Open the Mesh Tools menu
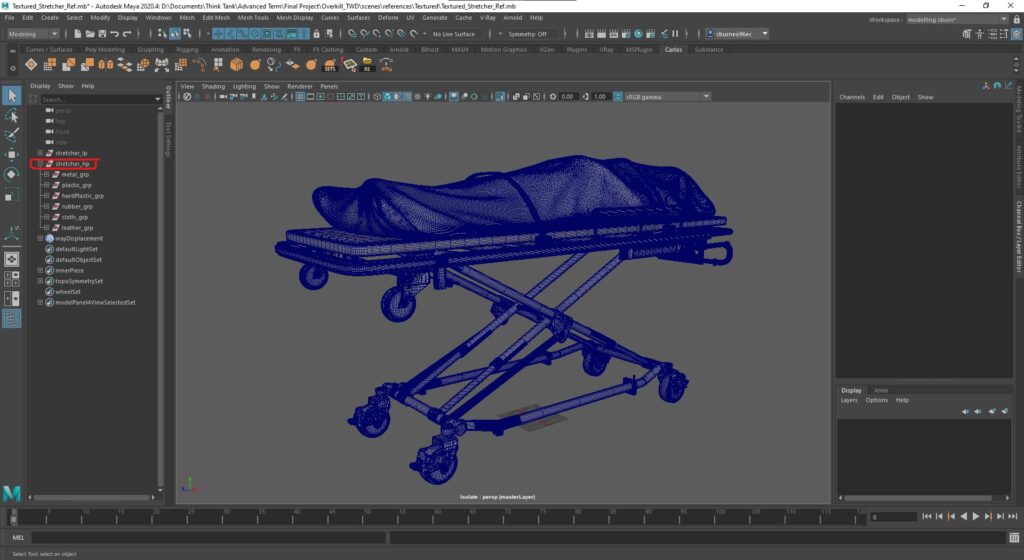The width and height of the screenshot is (1024, 560). tap(253, 18)
